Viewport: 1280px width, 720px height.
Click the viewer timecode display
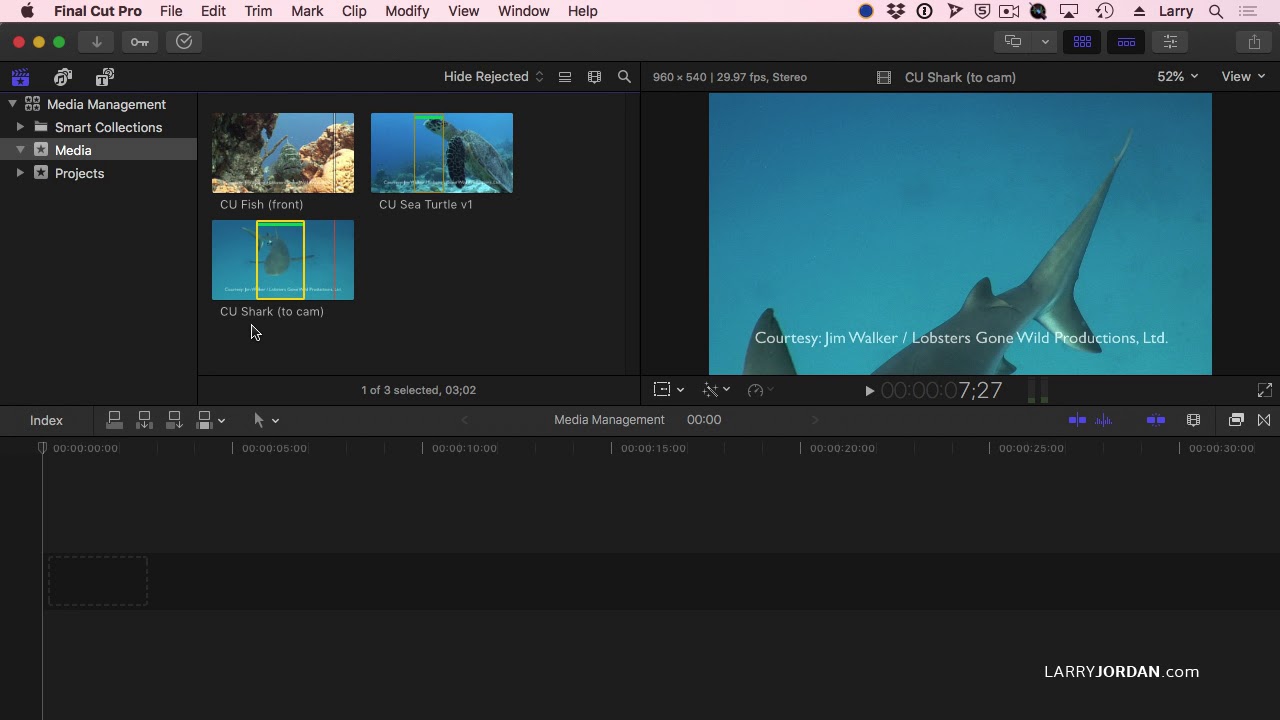(x=941, y=391)
